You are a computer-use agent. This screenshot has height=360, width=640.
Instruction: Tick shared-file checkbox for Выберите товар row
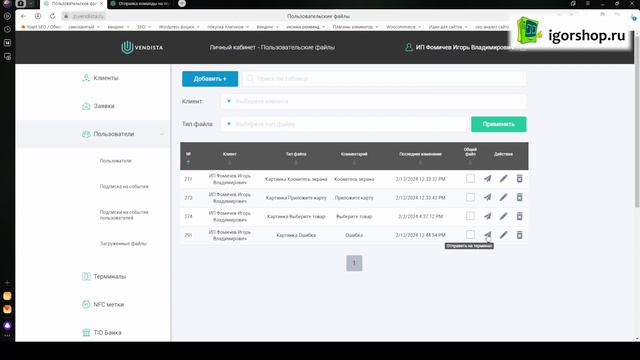point(470,216)
